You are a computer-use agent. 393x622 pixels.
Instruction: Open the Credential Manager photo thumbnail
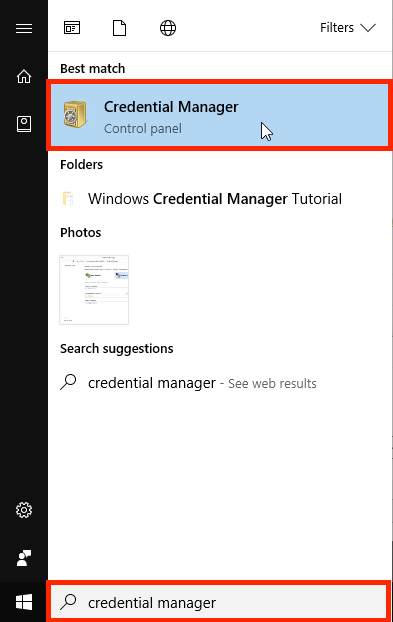[x=94, y=290]
